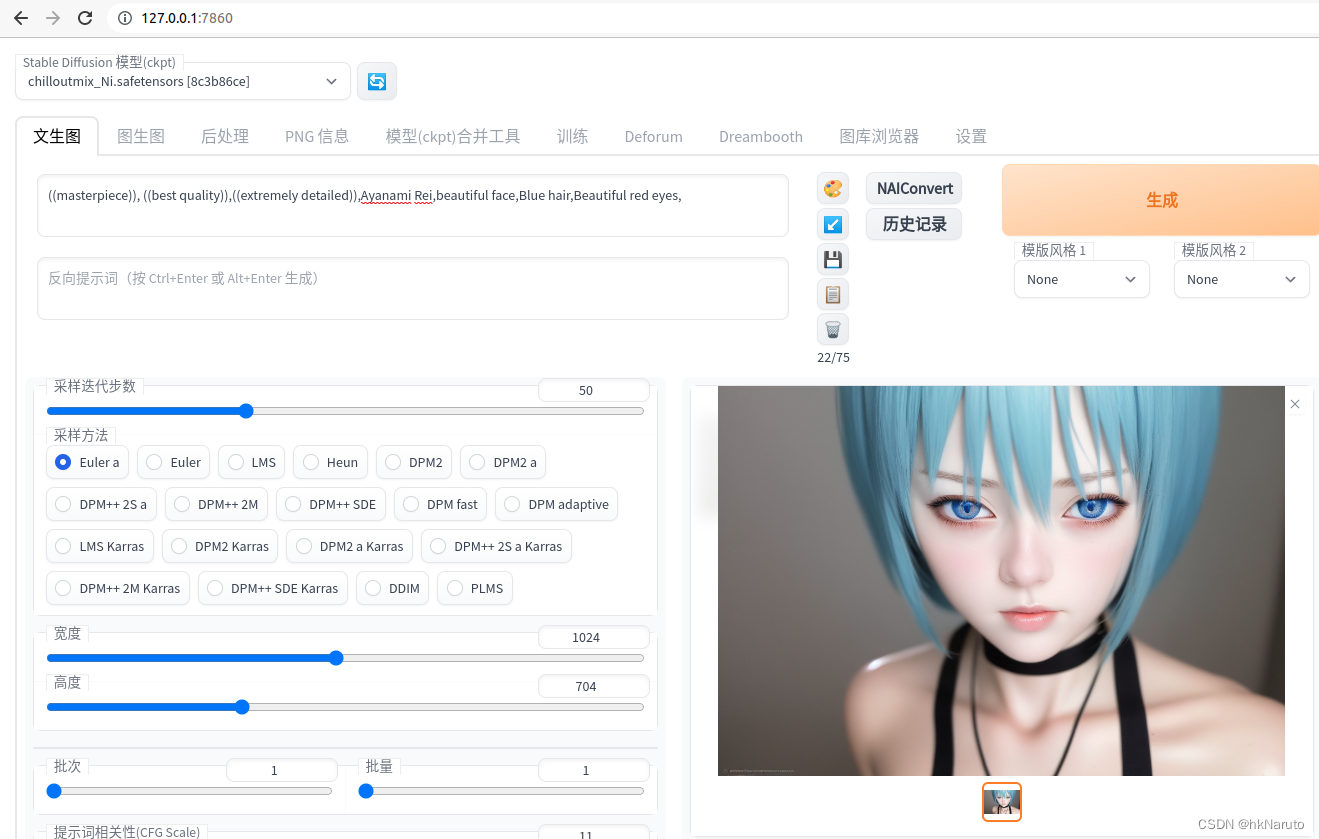Refresh the checkpoint model list
The image size is (1319, 839).
pyautogui.click(x=377, y=81)
